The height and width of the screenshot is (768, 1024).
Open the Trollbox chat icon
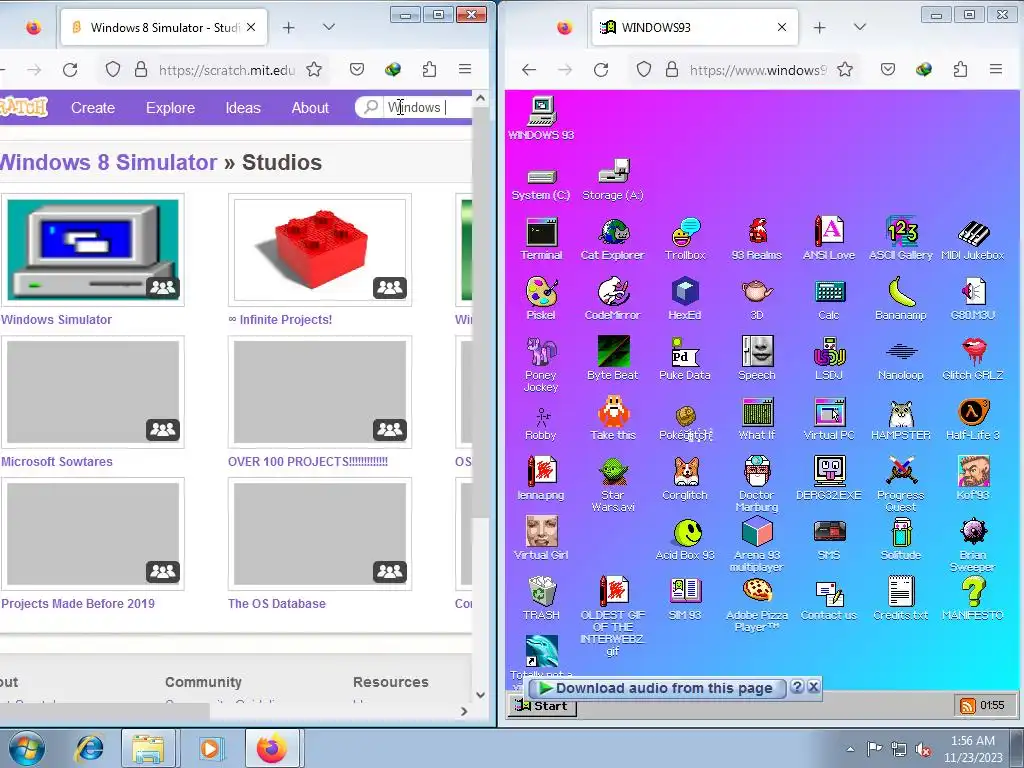tap(685, 239)
